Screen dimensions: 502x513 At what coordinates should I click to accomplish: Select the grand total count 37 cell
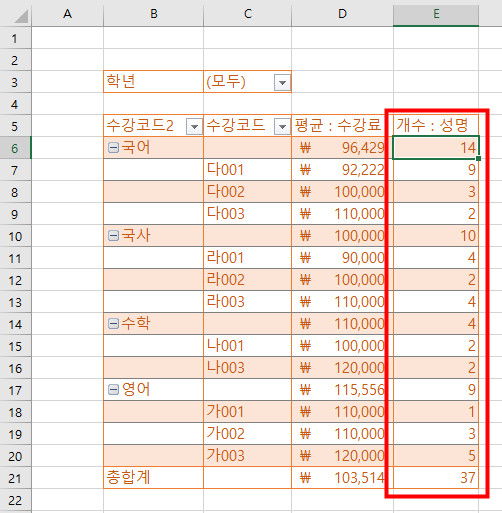pos(436,478)
